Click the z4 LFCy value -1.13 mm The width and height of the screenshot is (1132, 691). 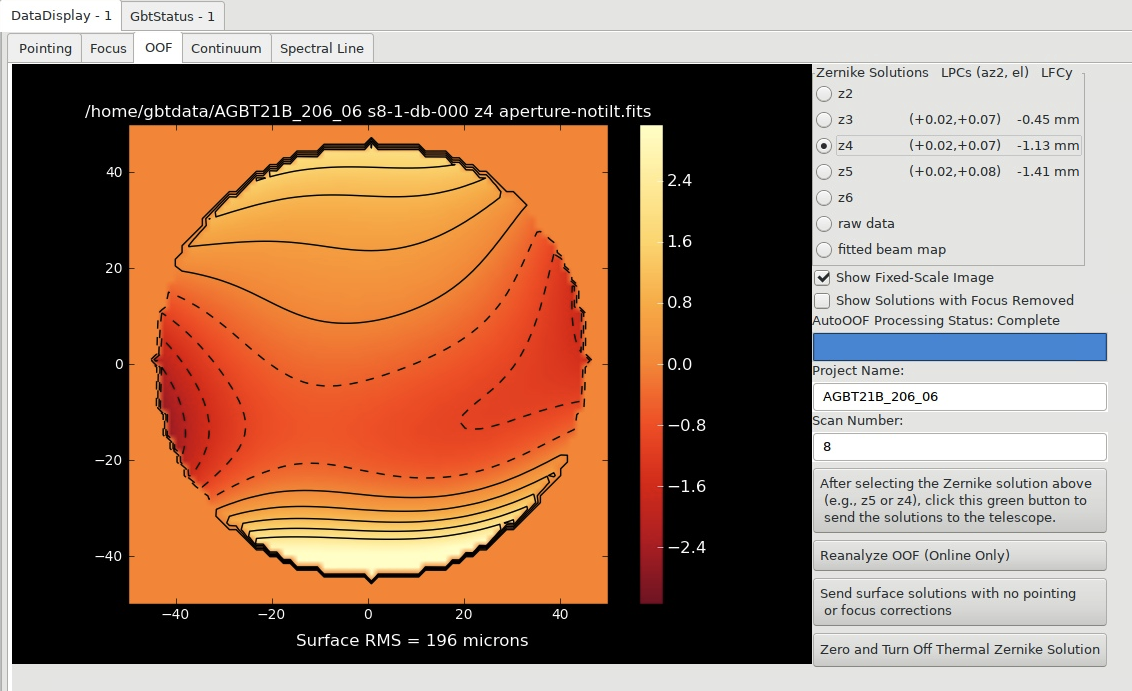1048,146
